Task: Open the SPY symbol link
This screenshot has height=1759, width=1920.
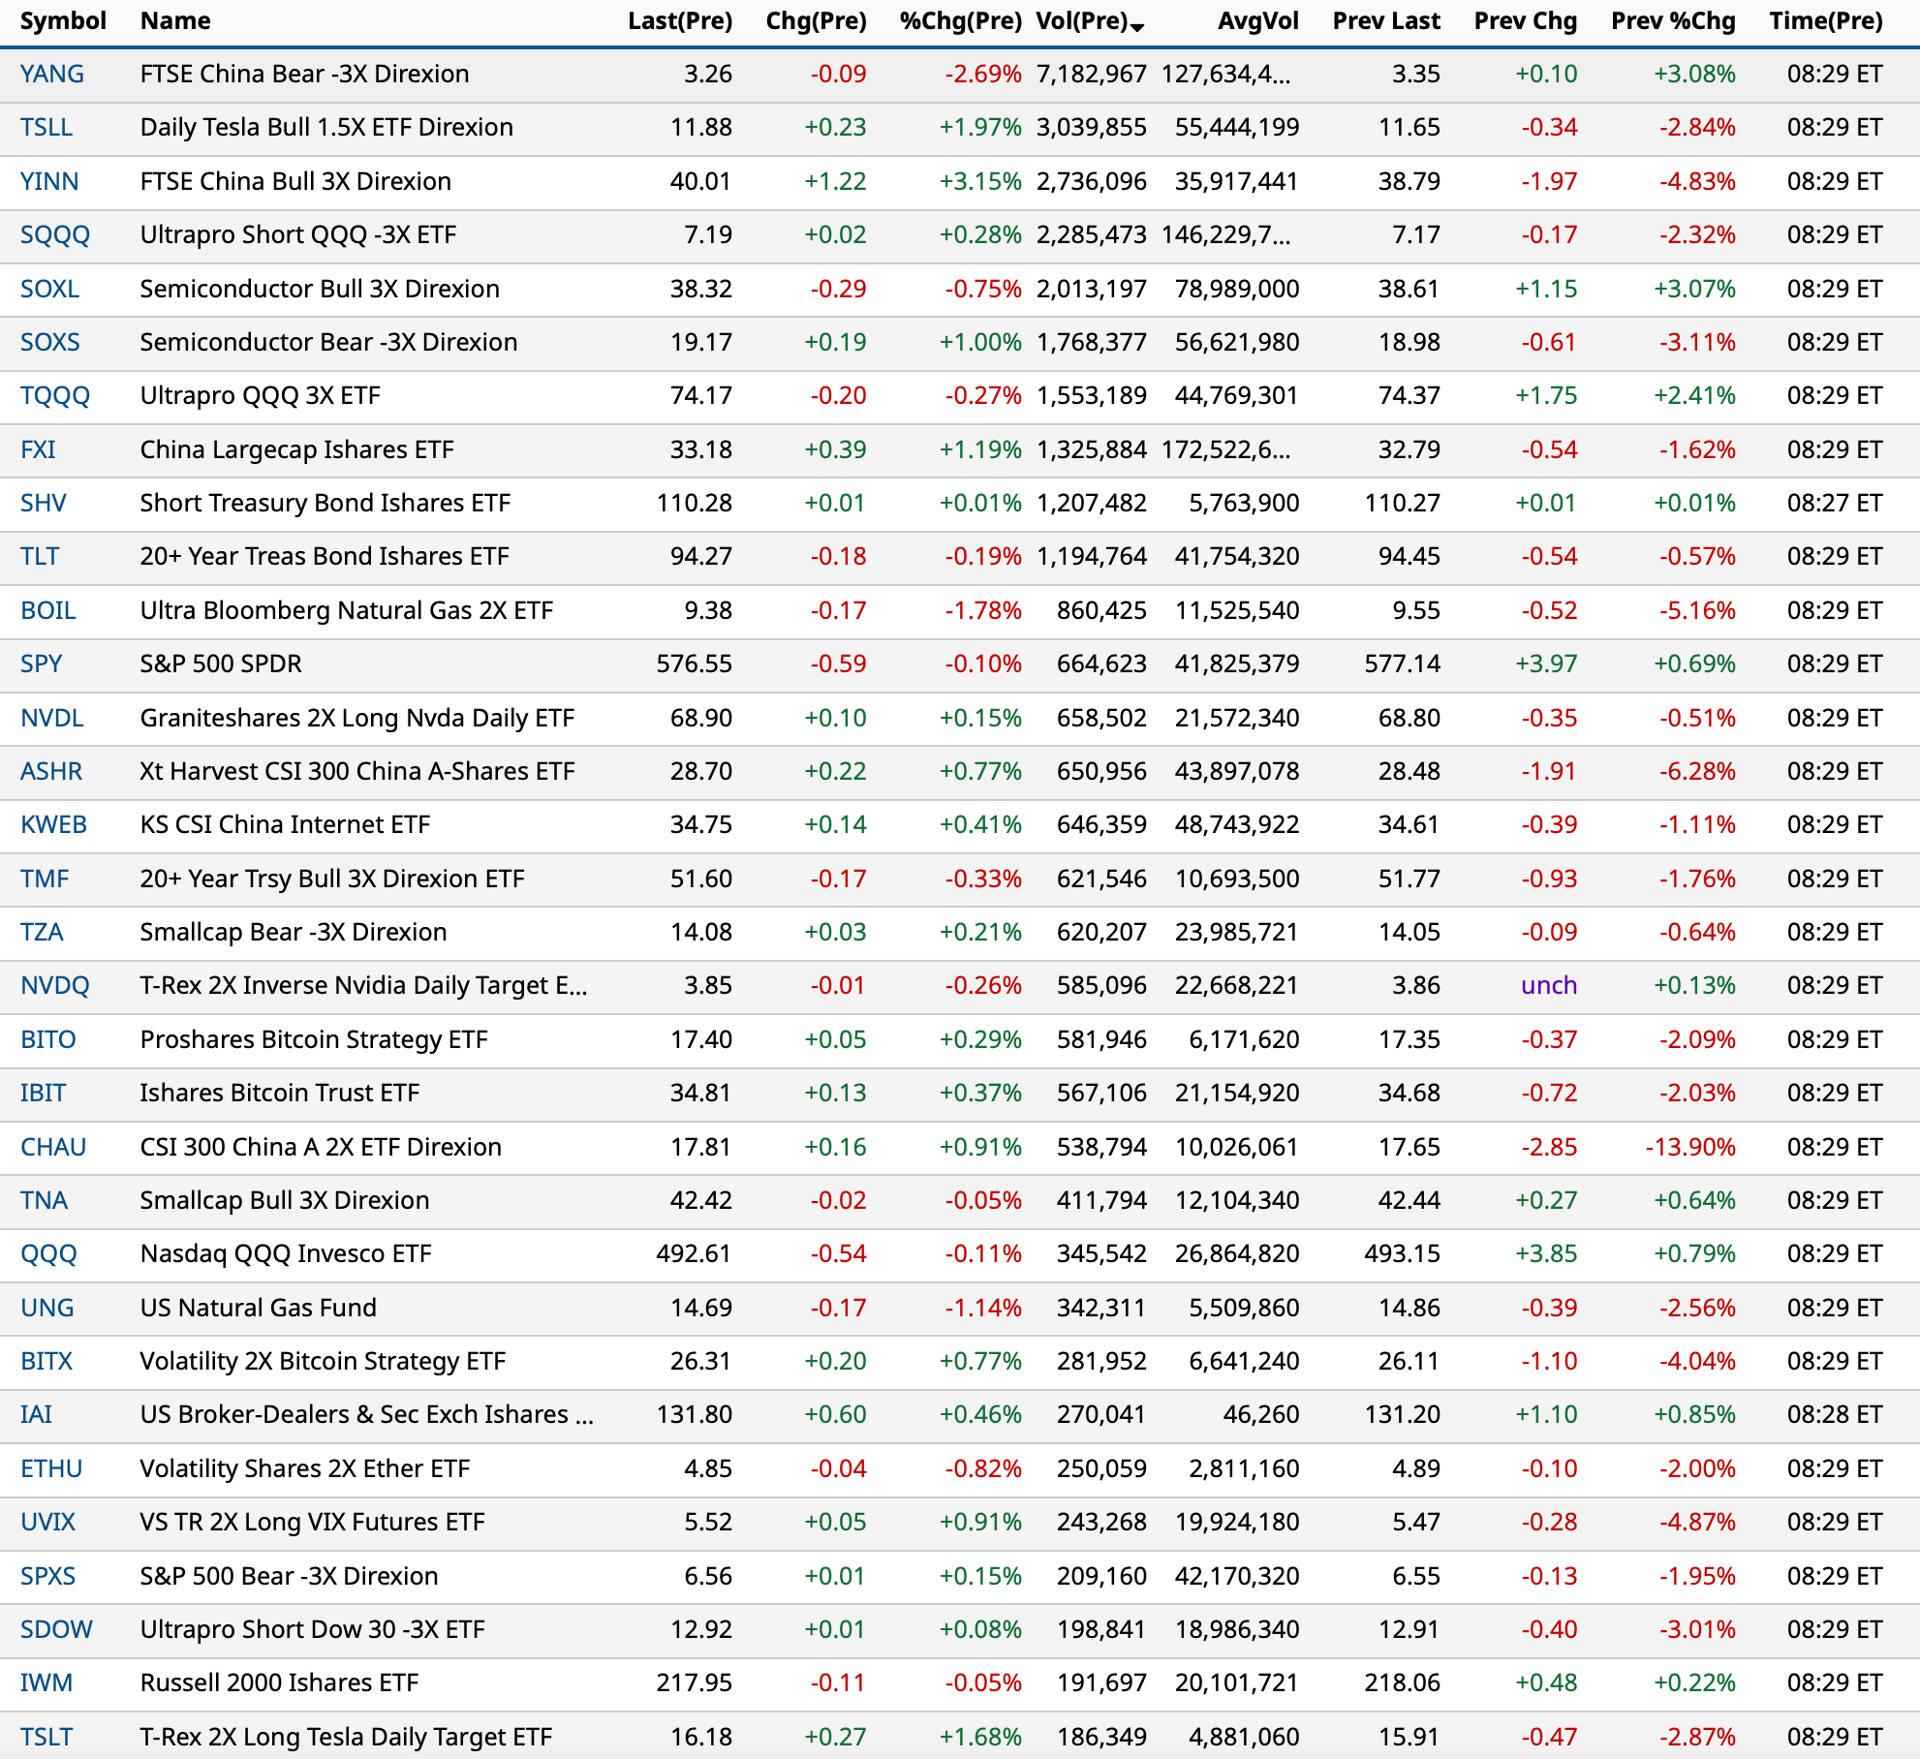Action: [41, 664]
